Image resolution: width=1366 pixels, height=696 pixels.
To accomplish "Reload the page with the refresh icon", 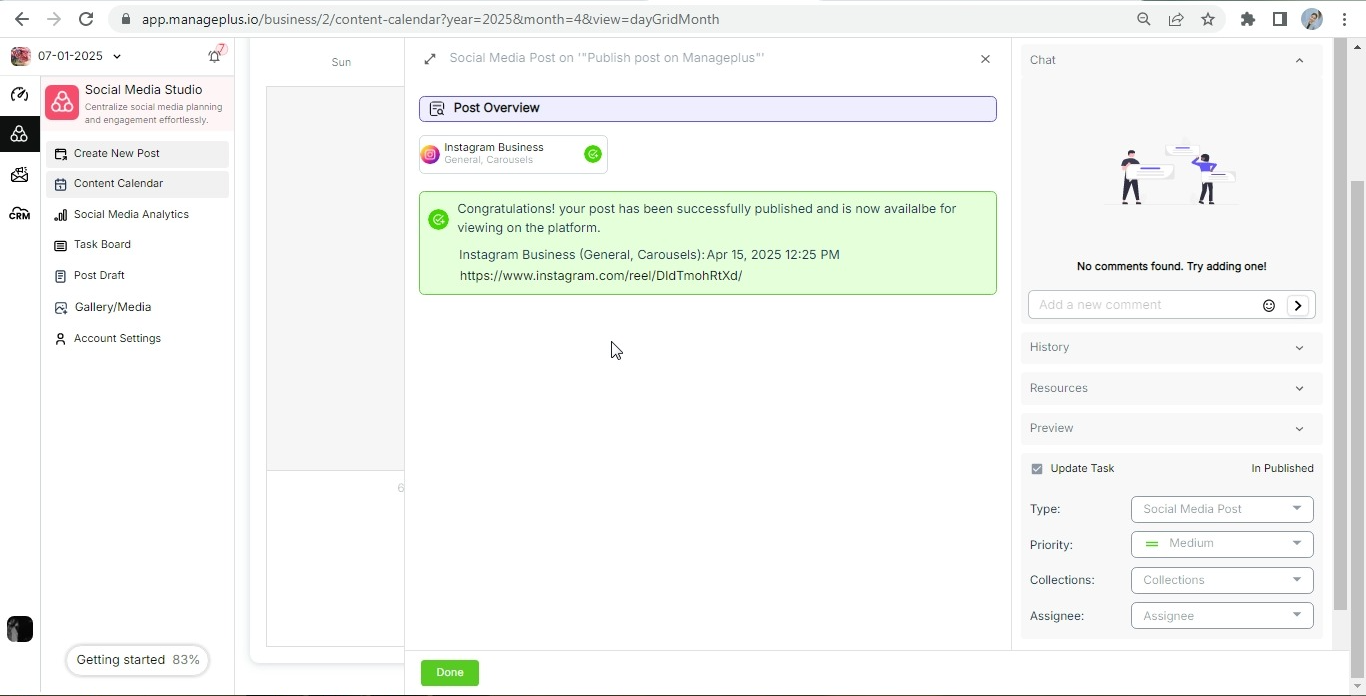I will (86, 19).
